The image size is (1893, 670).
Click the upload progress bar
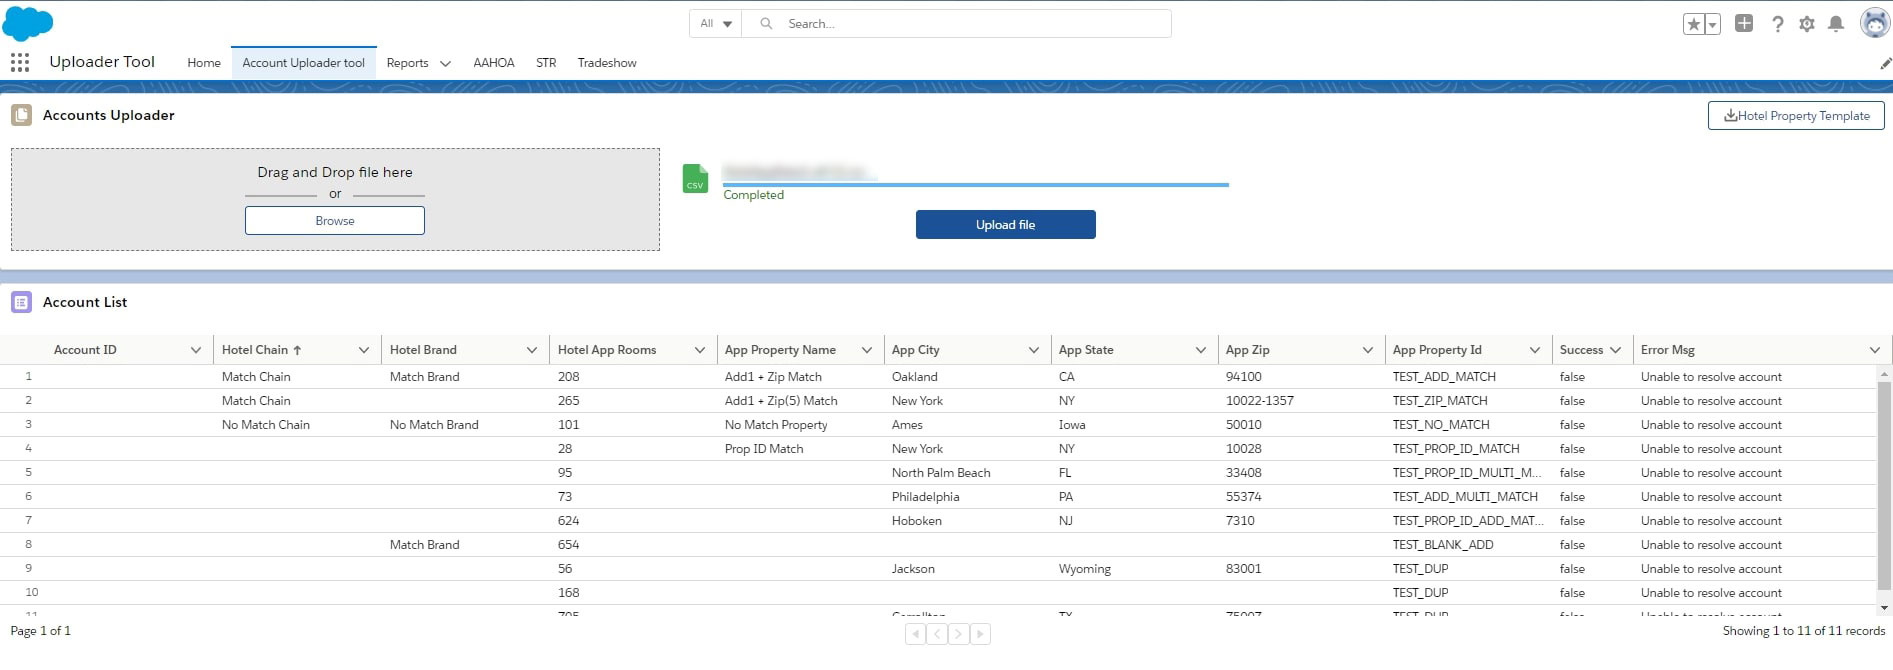click(976, 185)
